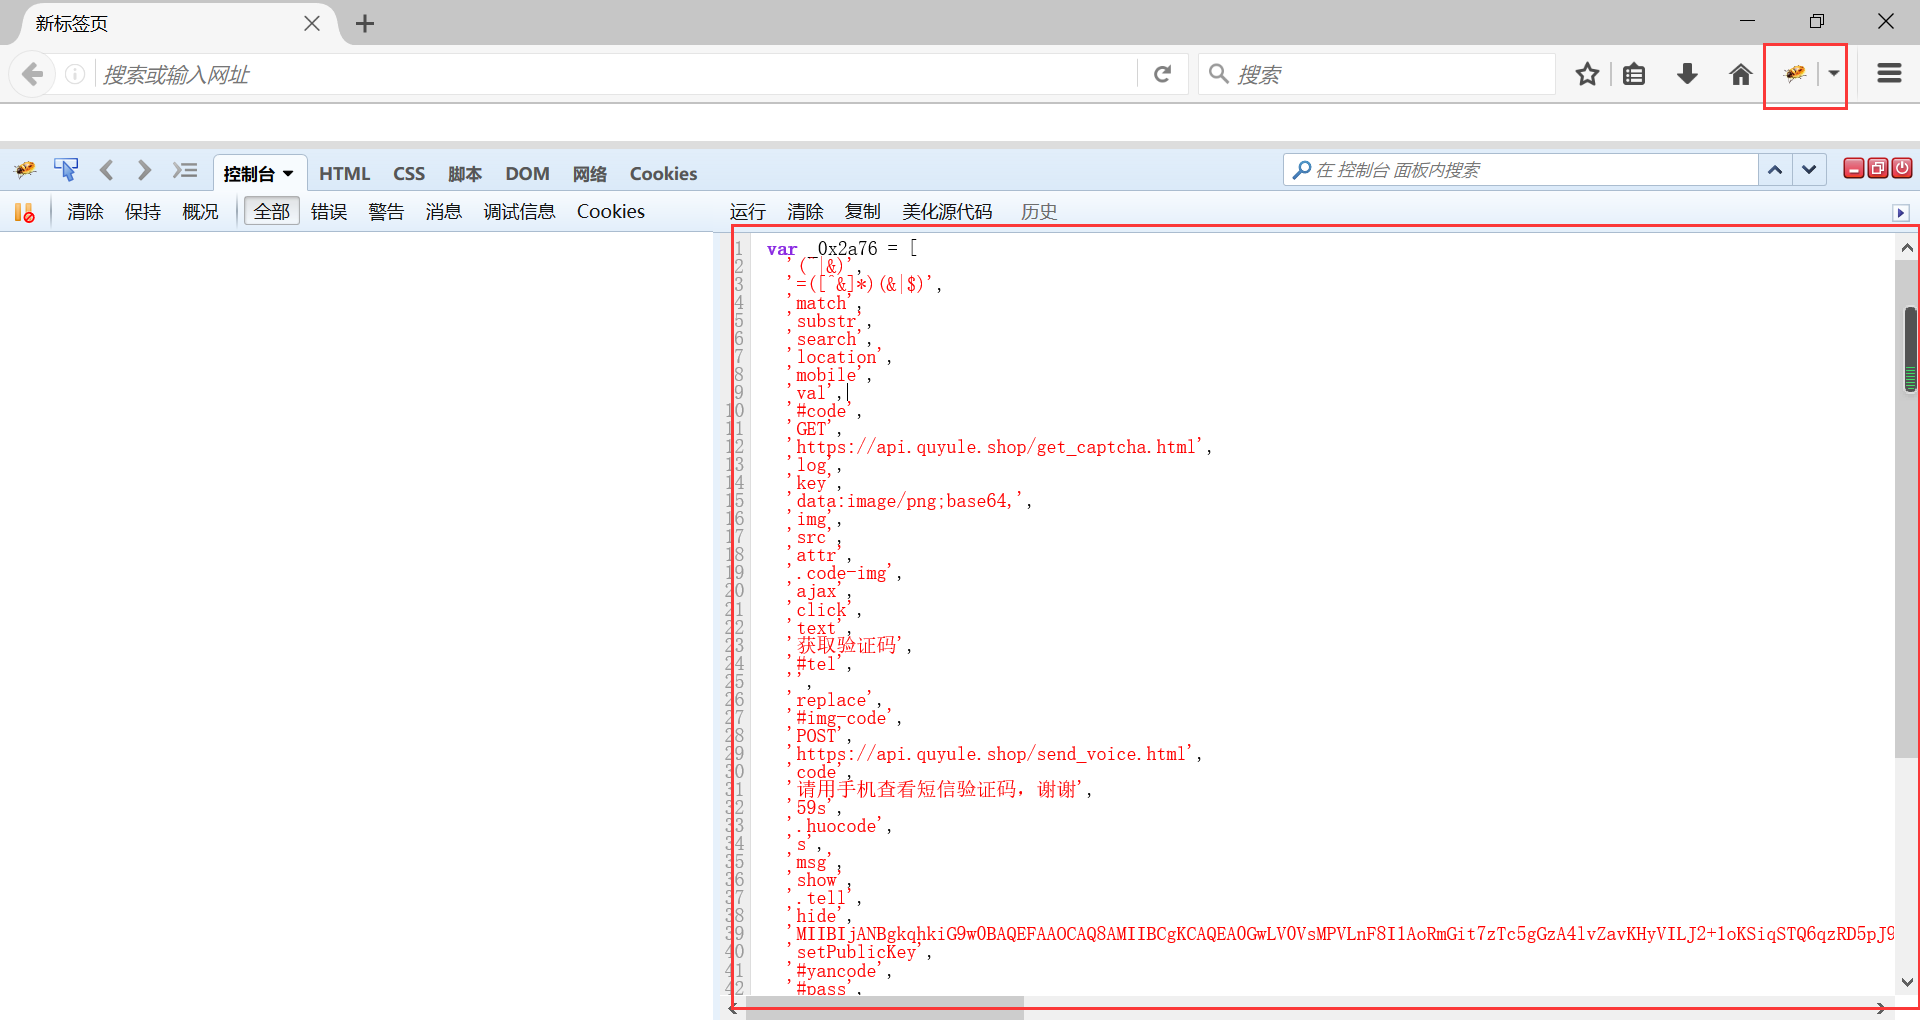
Task: Click the code editor horizontal scrollbar thumb
Action: (884, 1007)
